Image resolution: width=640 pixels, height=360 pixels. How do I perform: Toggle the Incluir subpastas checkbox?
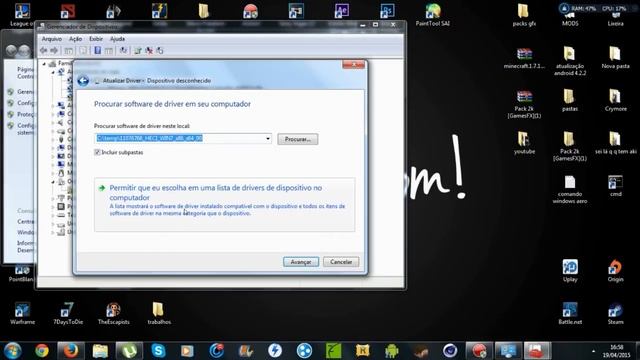[97, 152]
